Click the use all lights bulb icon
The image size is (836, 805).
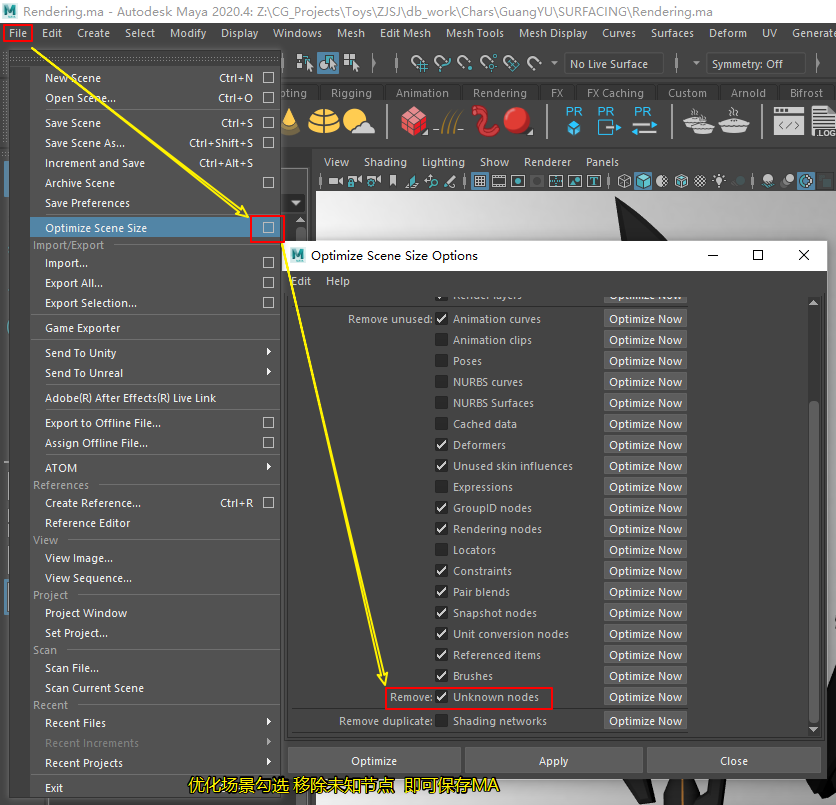719,182
